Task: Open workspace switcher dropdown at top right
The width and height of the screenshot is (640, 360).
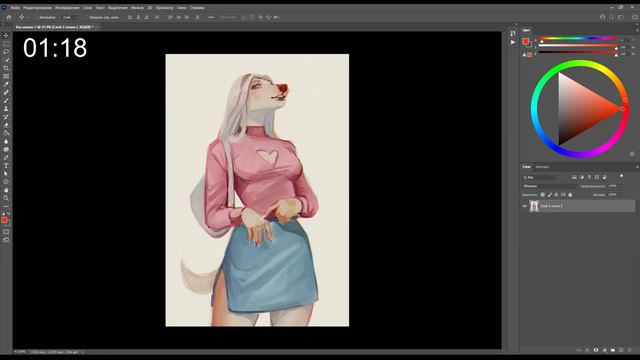Action: click(x=621, y=18)
